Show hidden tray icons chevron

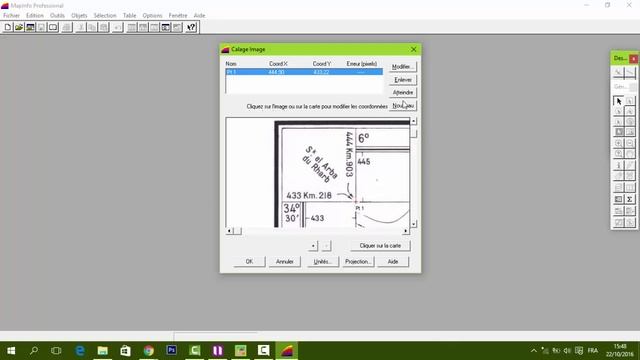pyautogui.click(x=533, y=351)
